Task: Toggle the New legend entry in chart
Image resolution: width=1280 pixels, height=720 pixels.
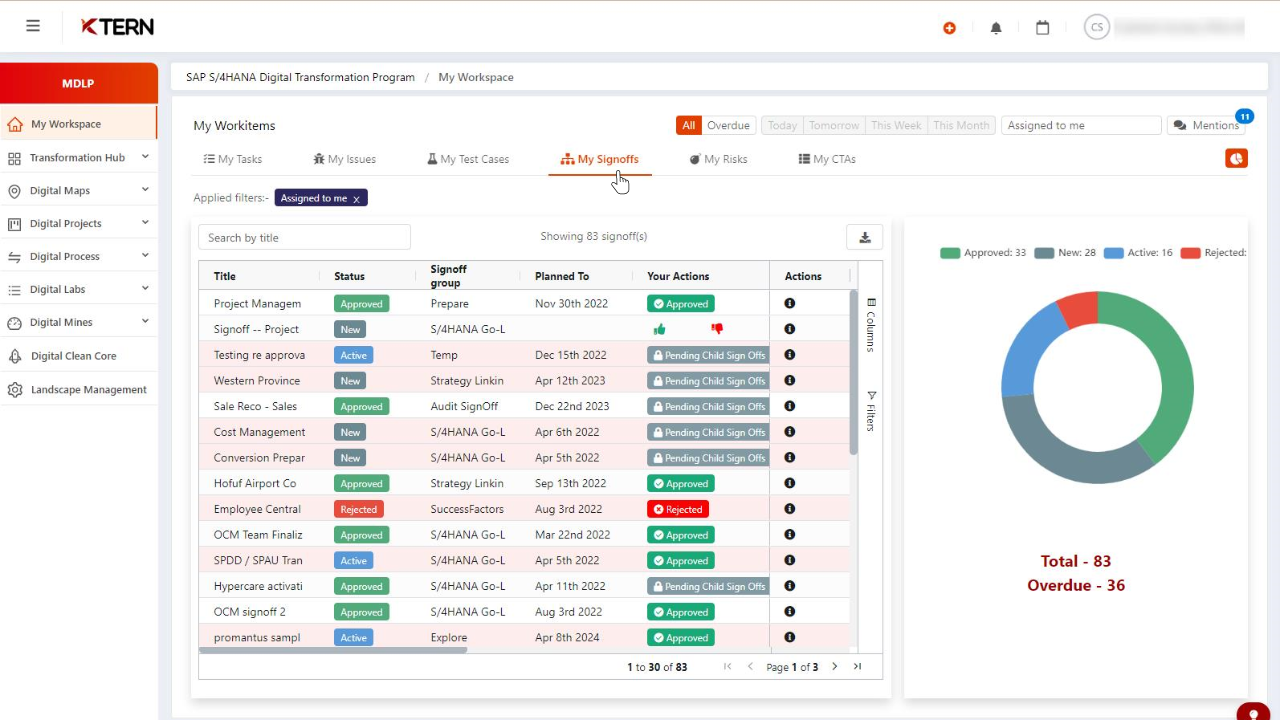Action: coord(1065,253)
